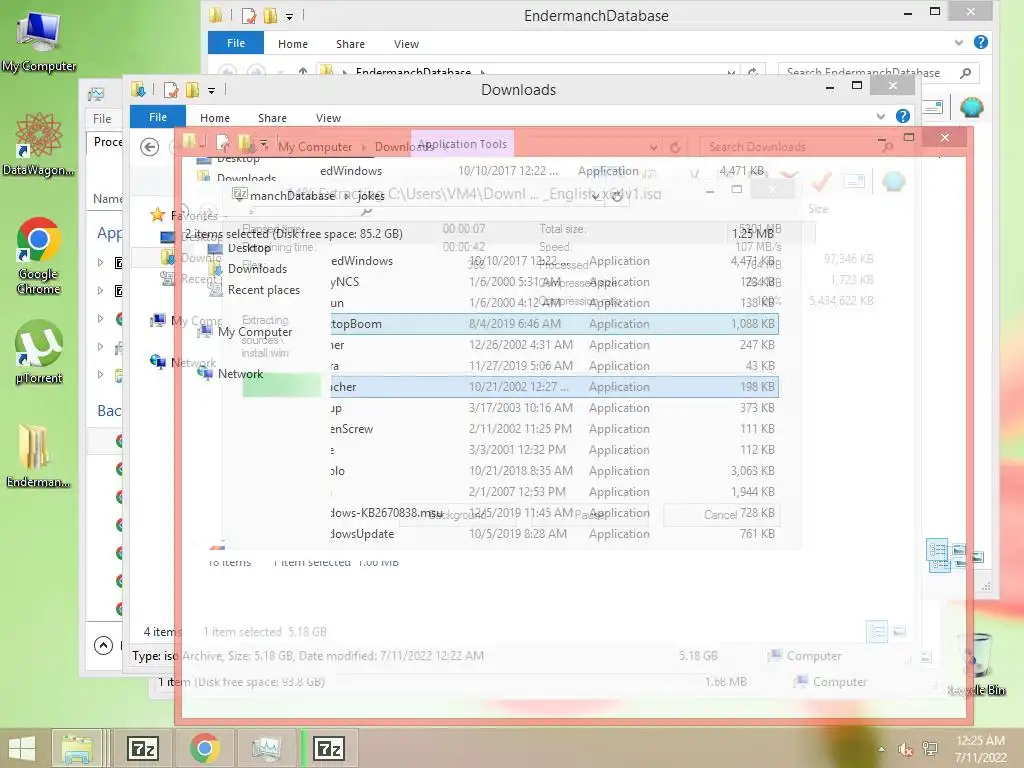The height and width of the screenshot is (768, 1024).
Task: Open help in Downloads window
Action: pos(903,116)
